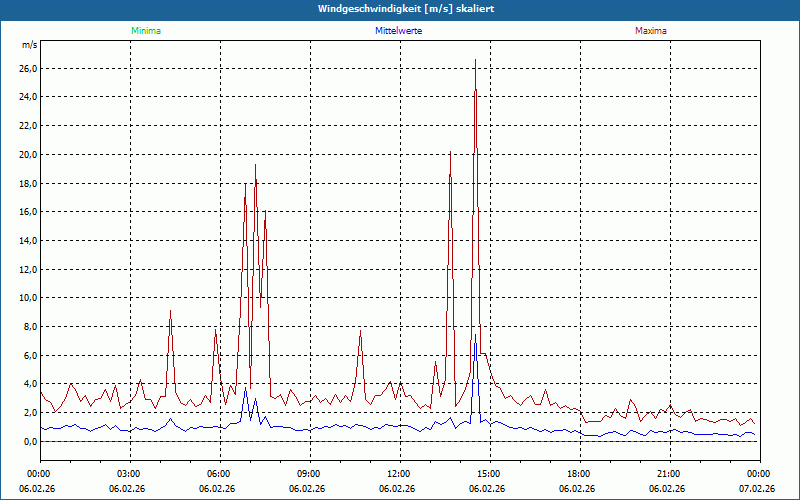Click the 18:00 time axis label
This screenshot has height=500, width=800.
pyautogui.click(x=580, y=474)
